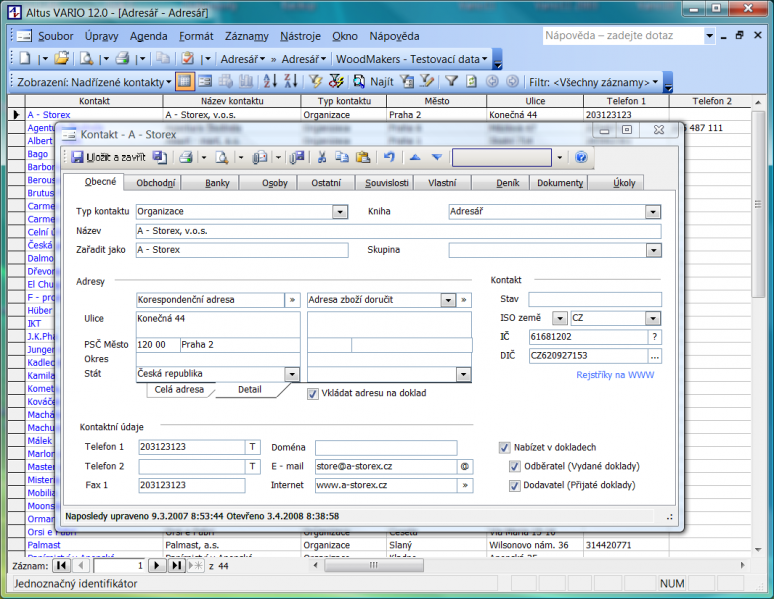The image size is (774, 599).
Task: Open the Záznamy menu
Action: tap(247, 36)
